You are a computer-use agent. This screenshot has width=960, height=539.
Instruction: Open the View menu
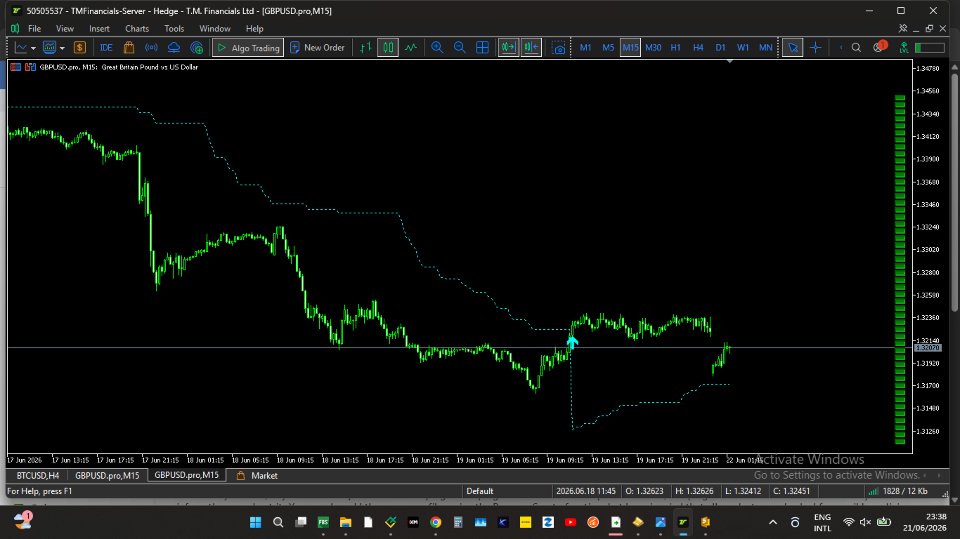(x=65, y=28)
